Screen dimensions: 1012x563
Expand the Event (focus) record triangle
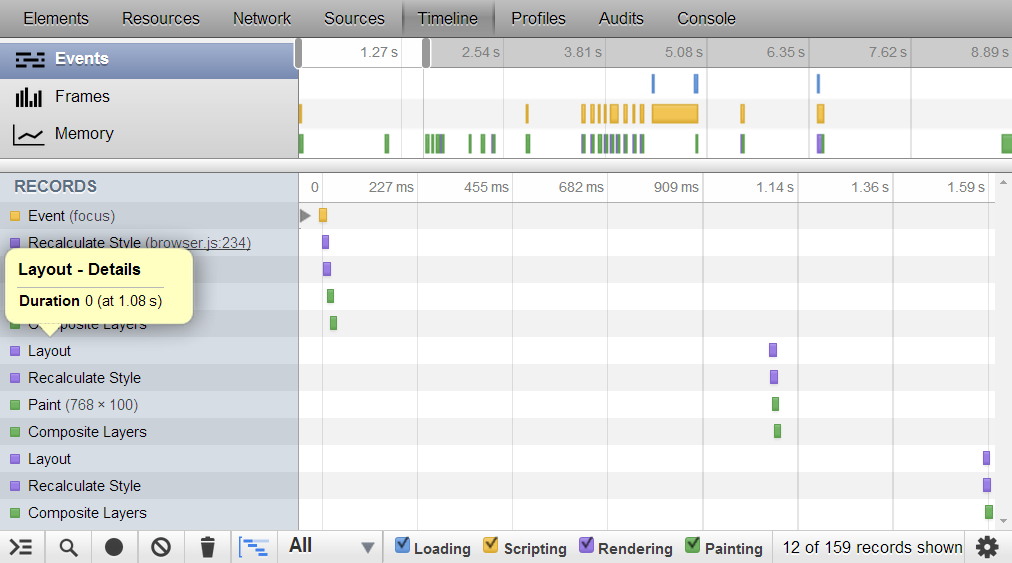pyautogui.click(x=305, y=215)
